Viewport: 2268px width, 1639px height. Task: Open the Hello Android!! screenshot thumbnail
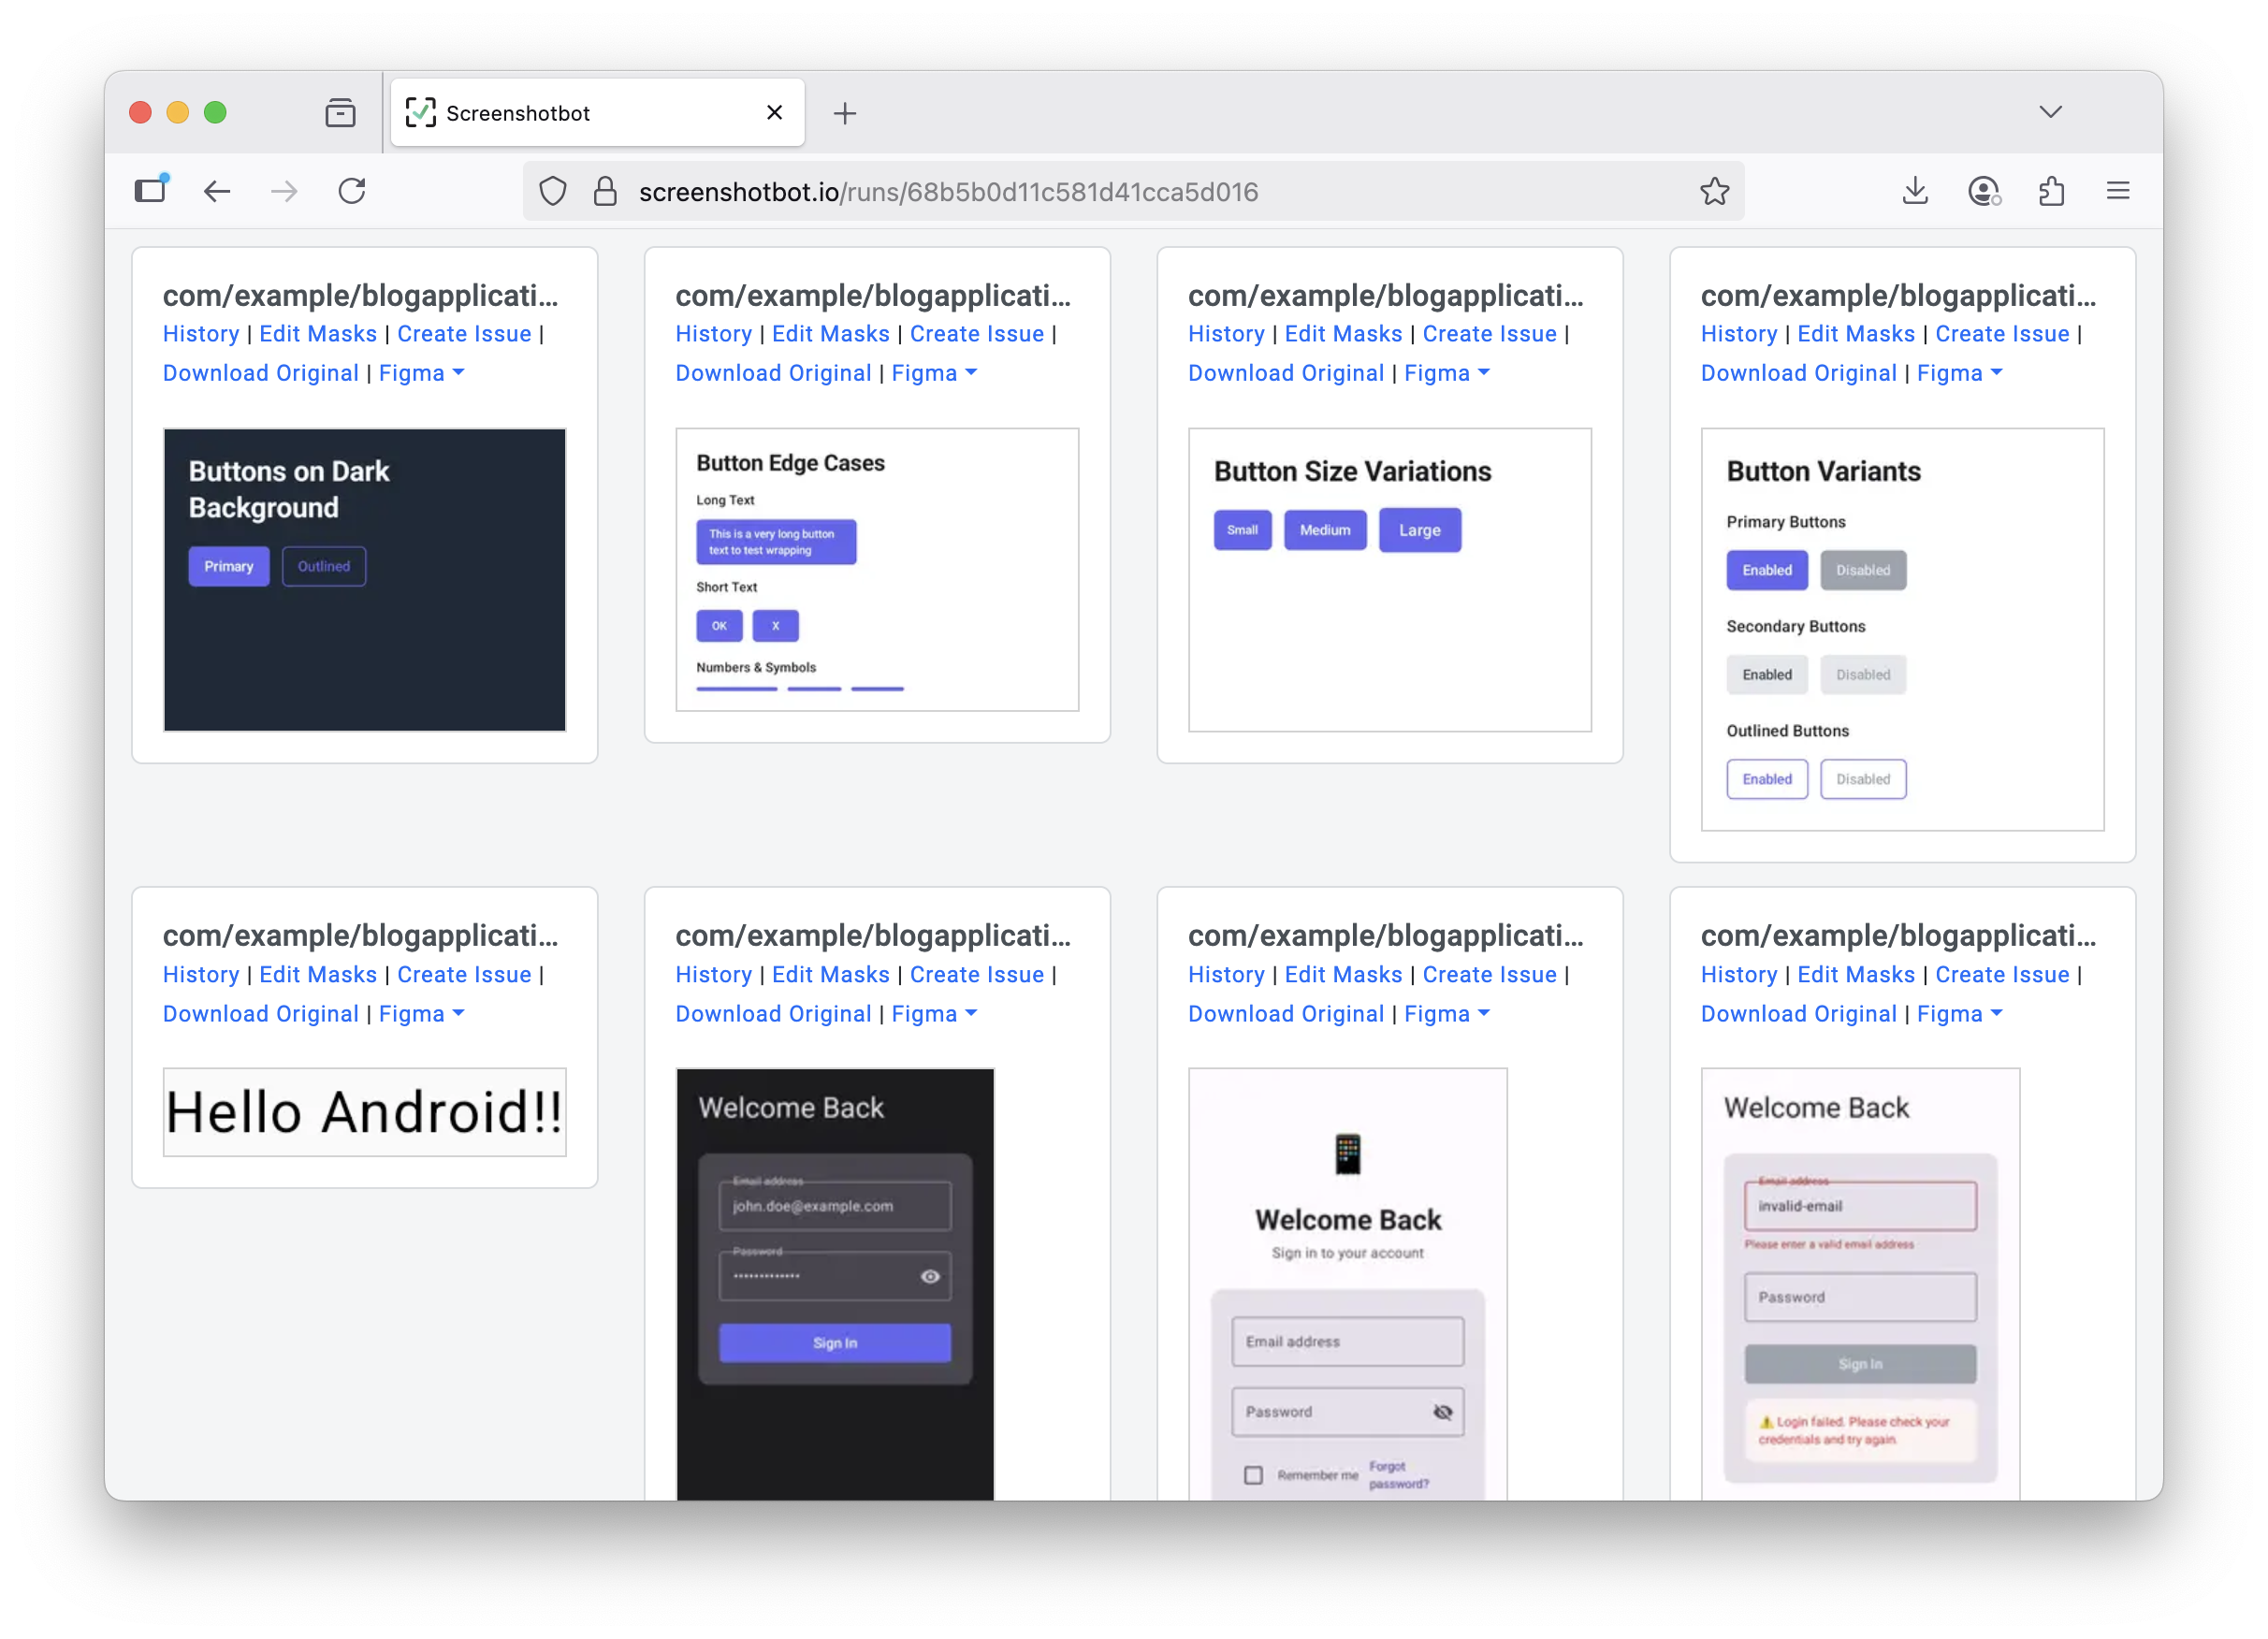point(364,1112)
